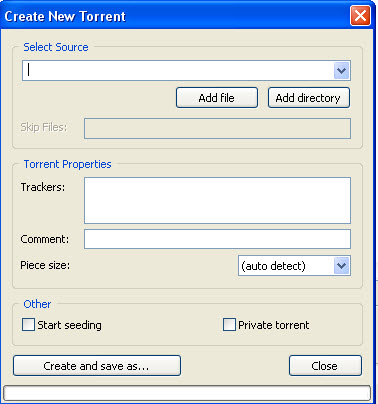The image size is (378, 404).
Task: Expand the Select Source dropdown arrow
Action: [342, 70]
